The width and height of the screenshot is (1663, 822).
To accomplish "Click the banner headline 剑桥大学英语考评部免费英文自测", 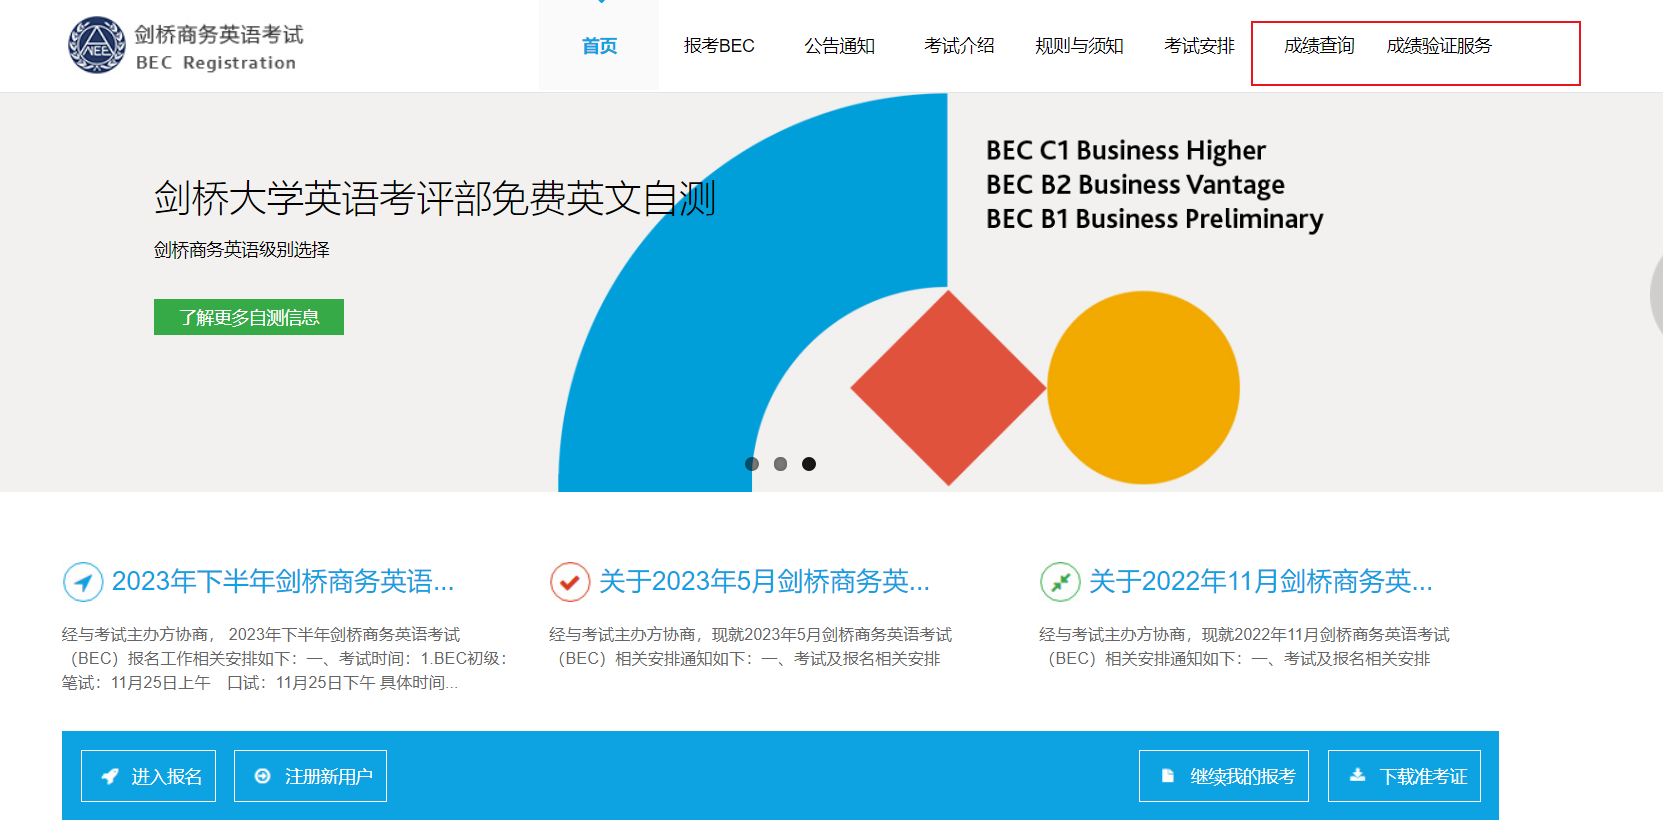I will (434, 198).
